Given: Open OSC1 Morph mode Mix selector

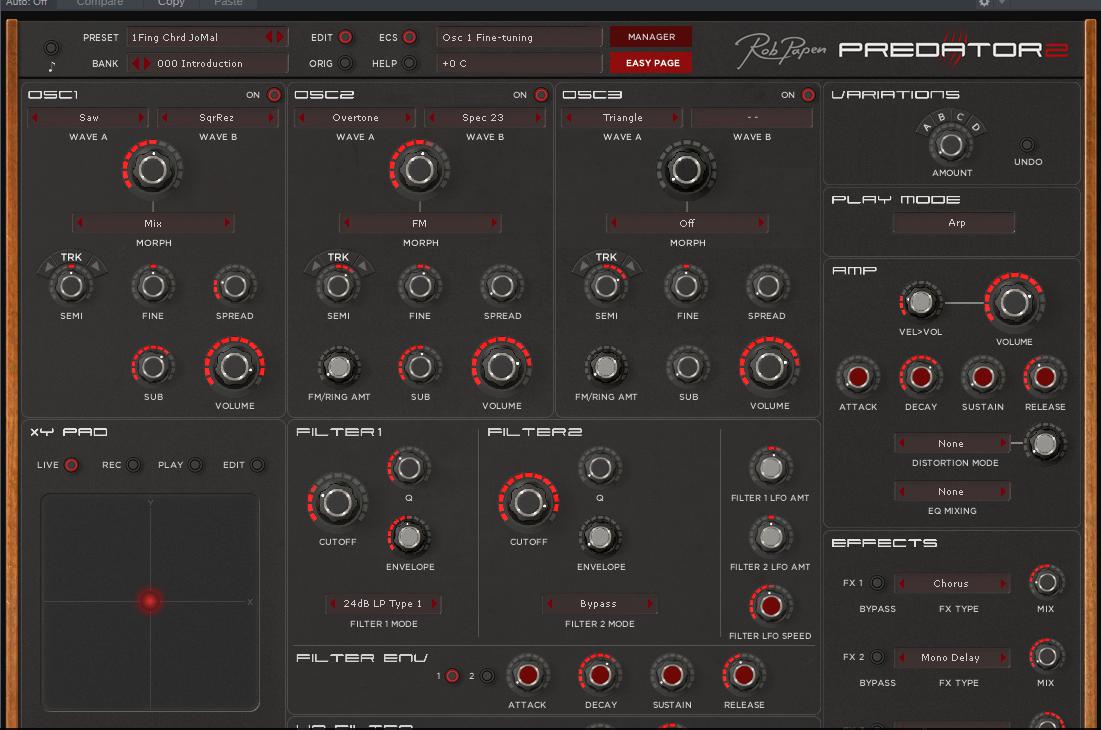Looking at the screenshot, I should 153,223.
